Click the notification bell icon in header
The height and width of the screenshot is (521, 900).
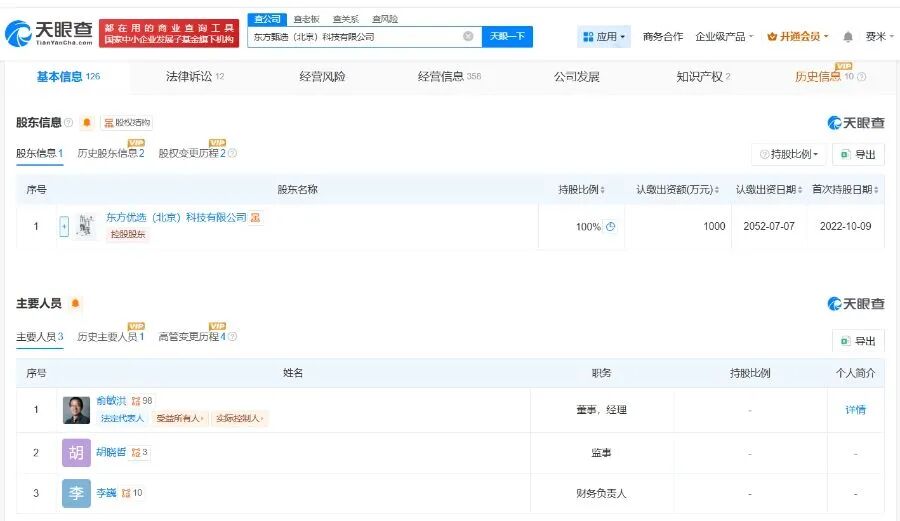coord(848,37)
